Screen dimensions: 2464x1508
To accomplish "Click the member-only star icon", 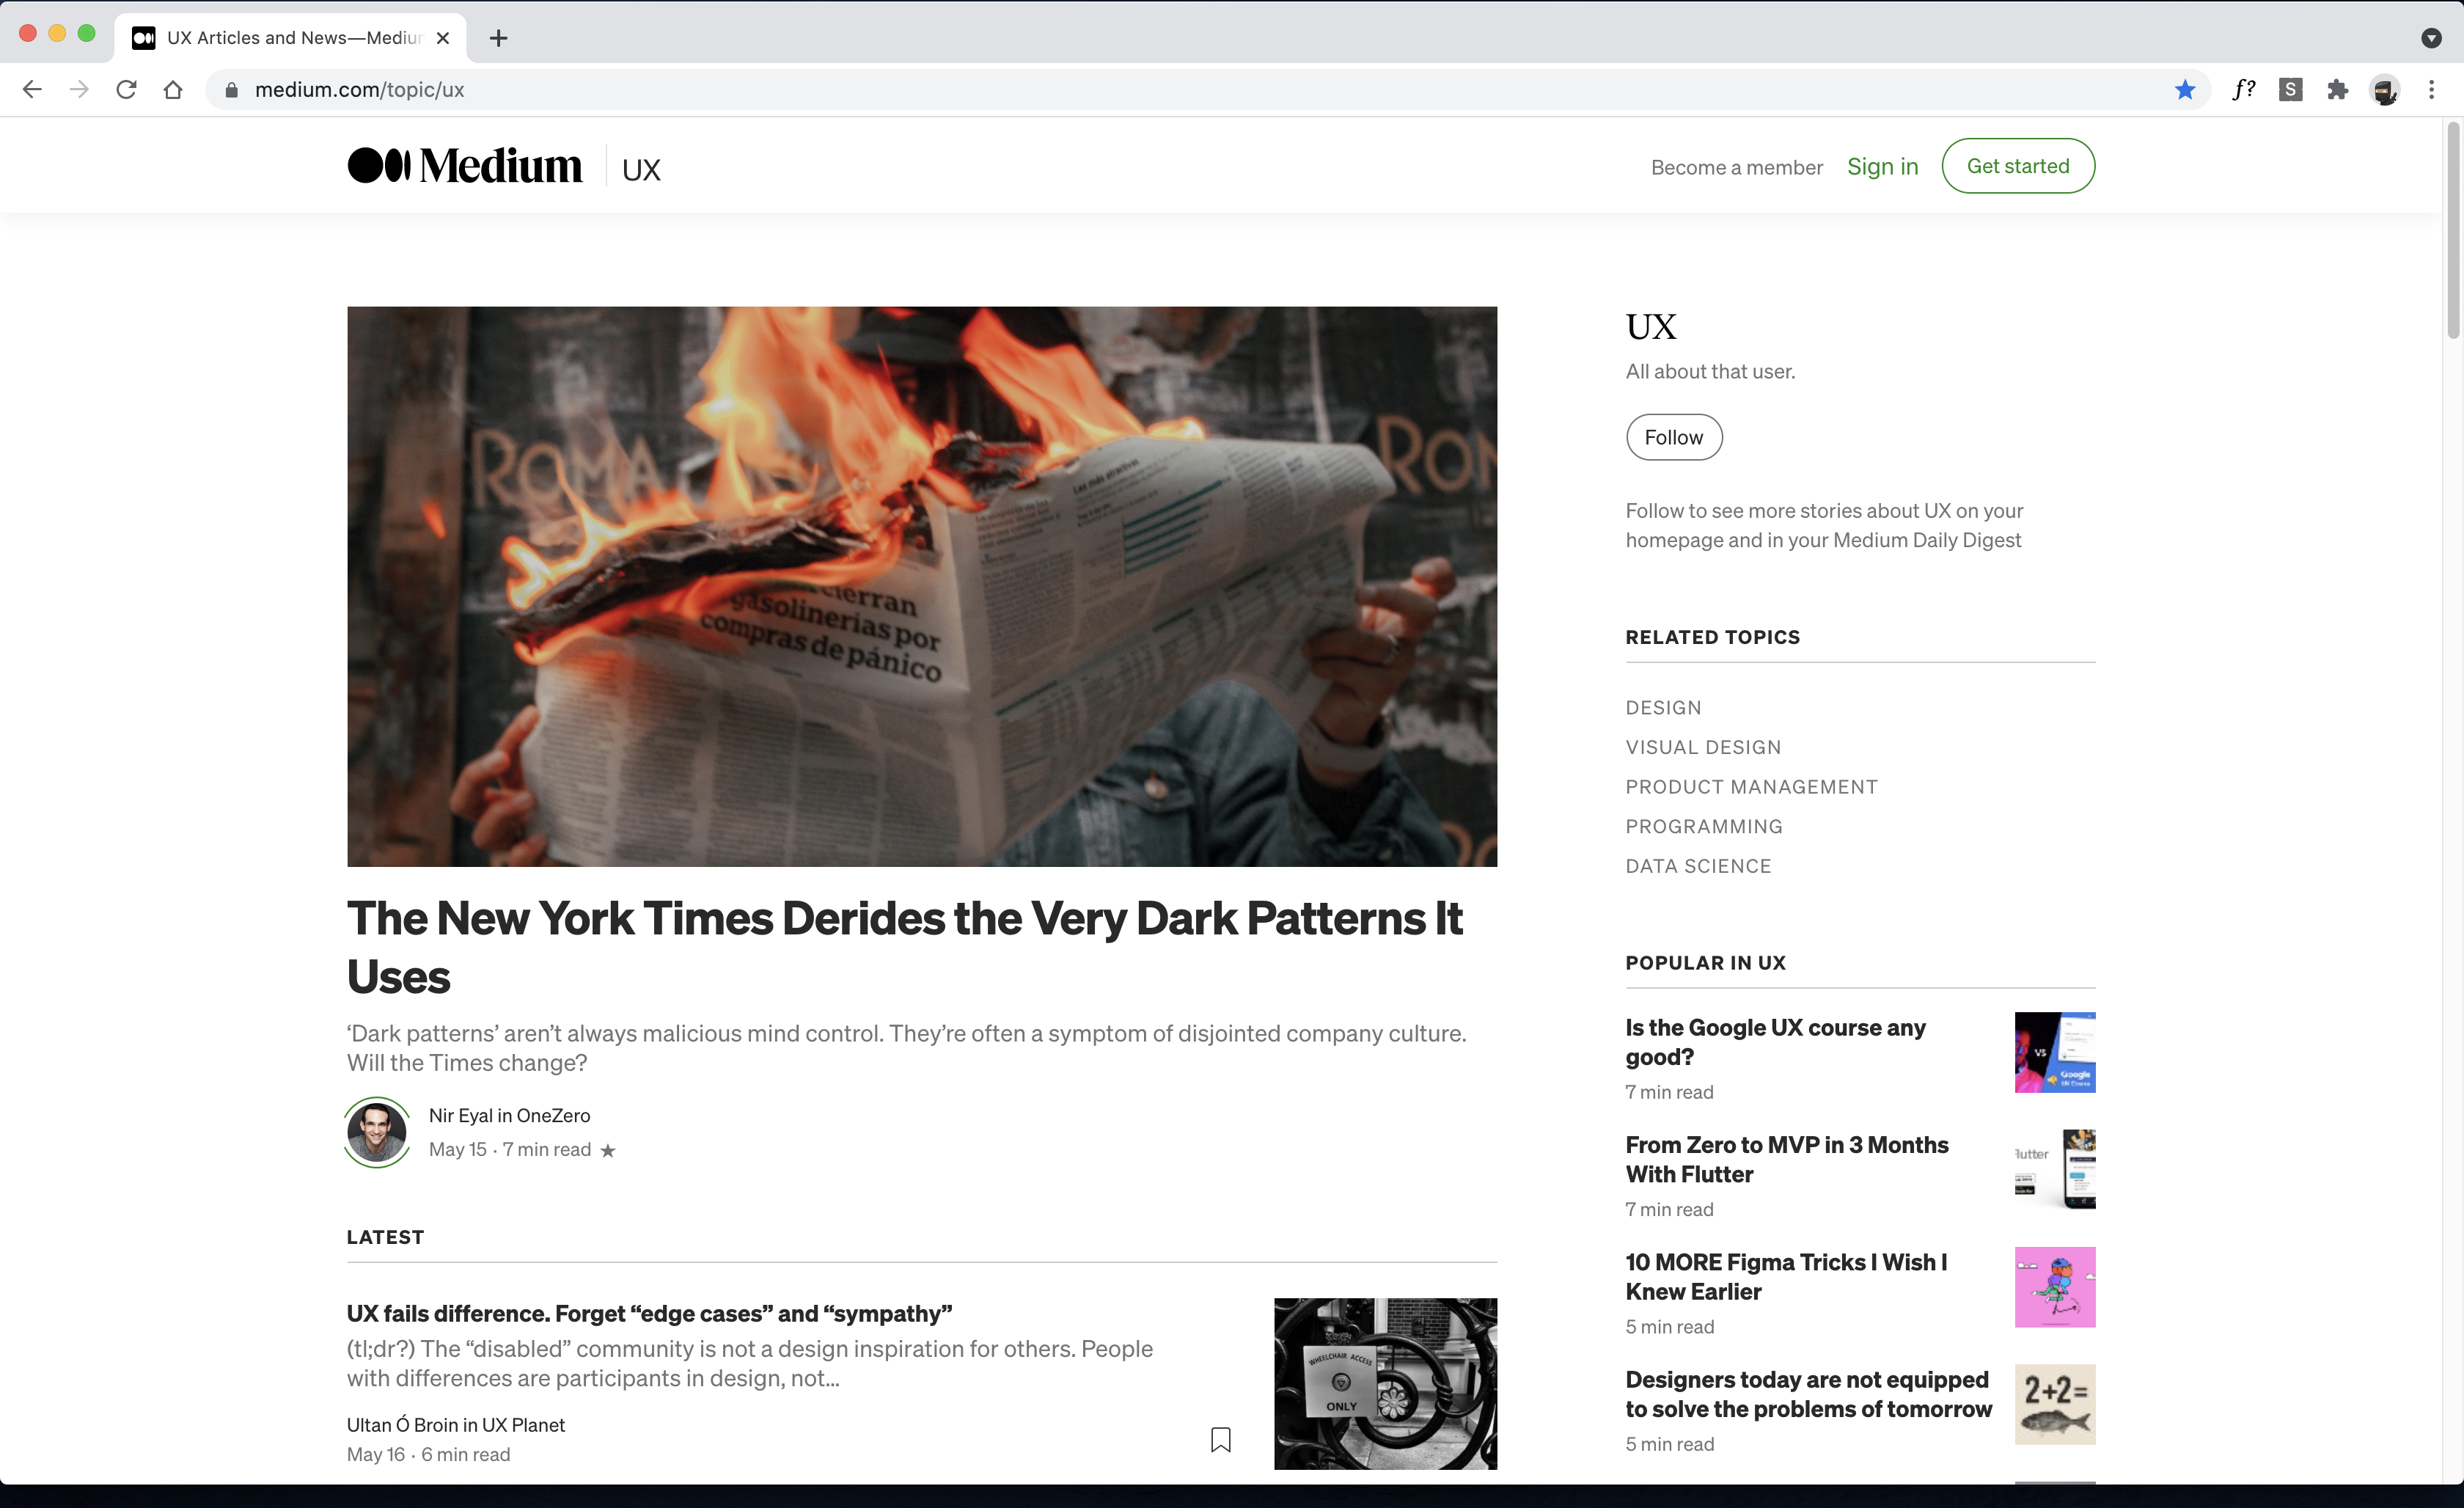I will [x=608, y=1151].
